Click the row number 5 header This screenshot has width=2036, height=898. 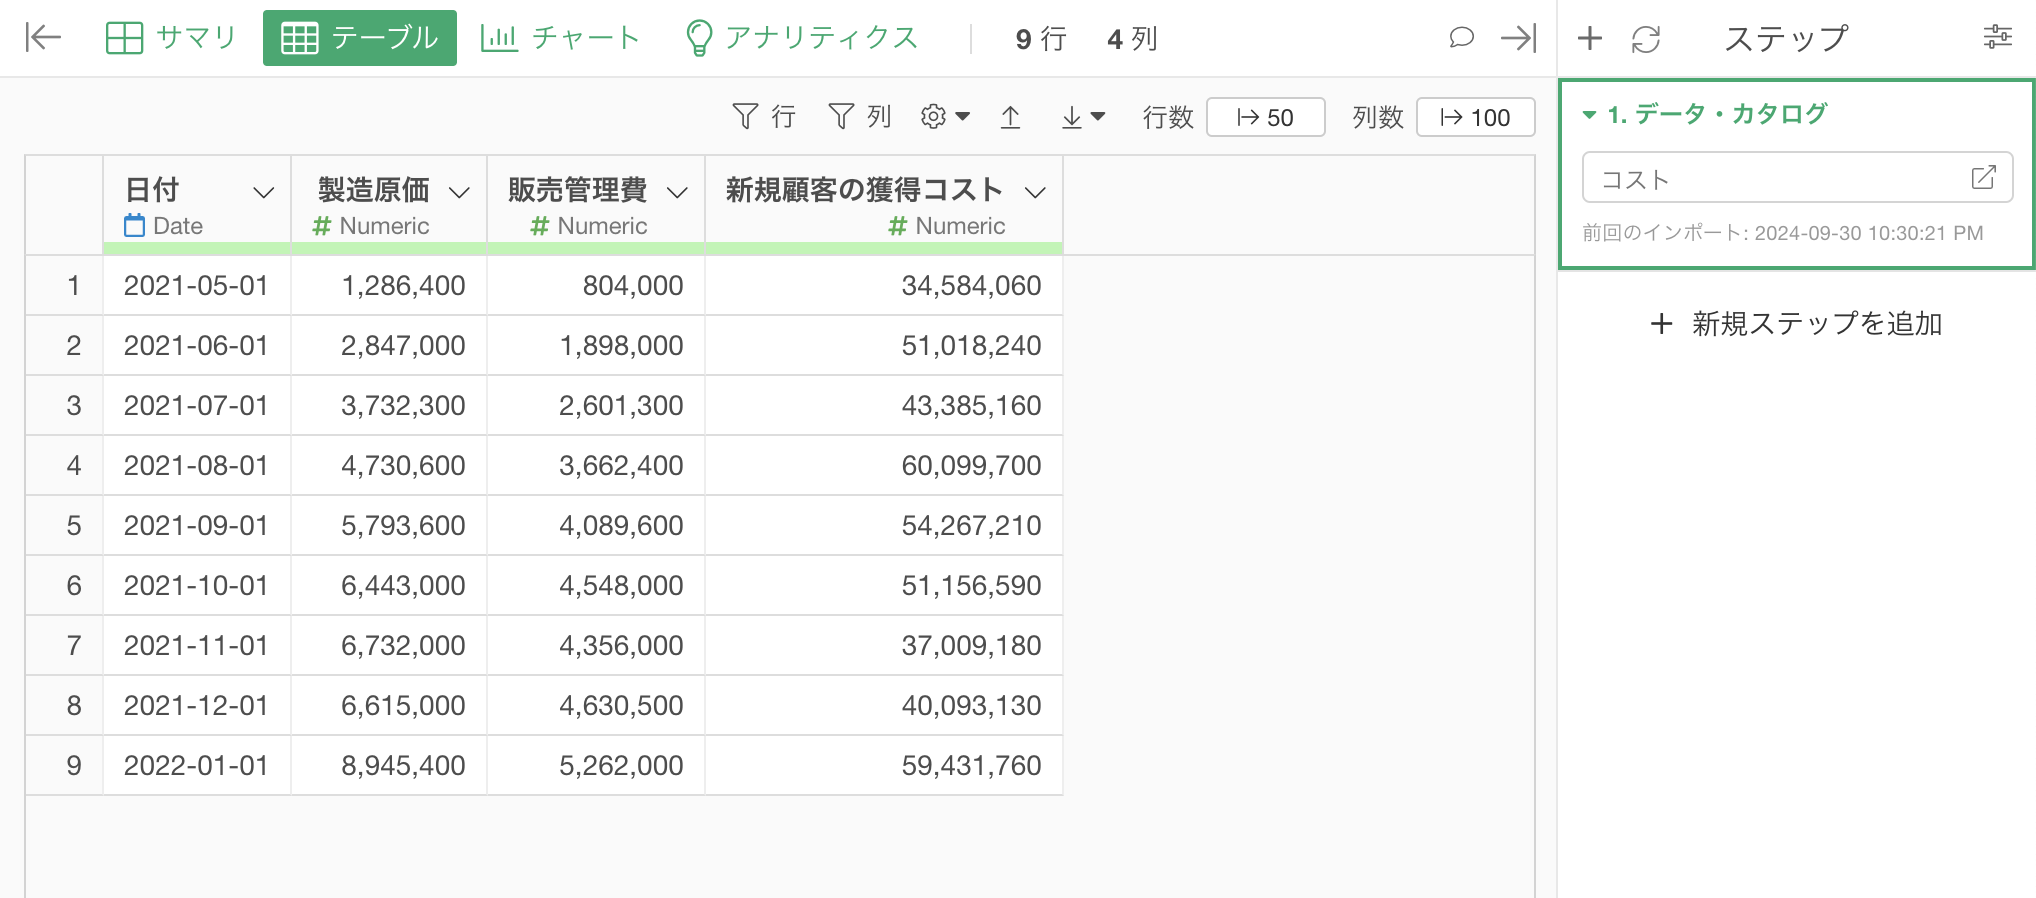(x=65, y=526)
